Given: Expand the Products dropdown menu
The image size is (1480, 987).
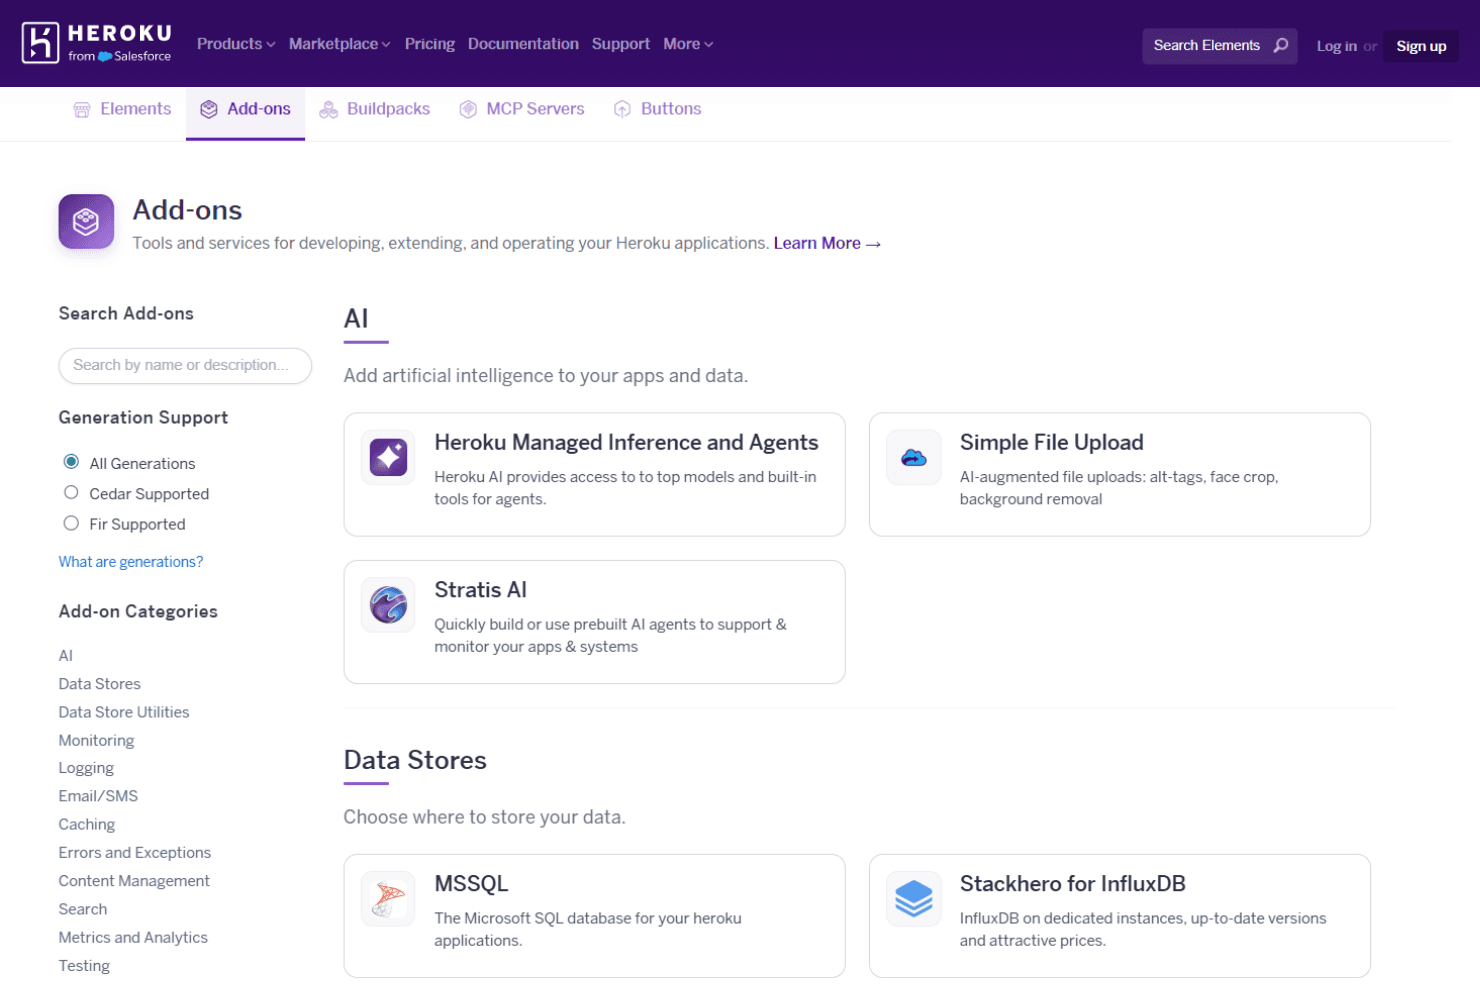Looking at the screenshot, I should pos(236,44).
